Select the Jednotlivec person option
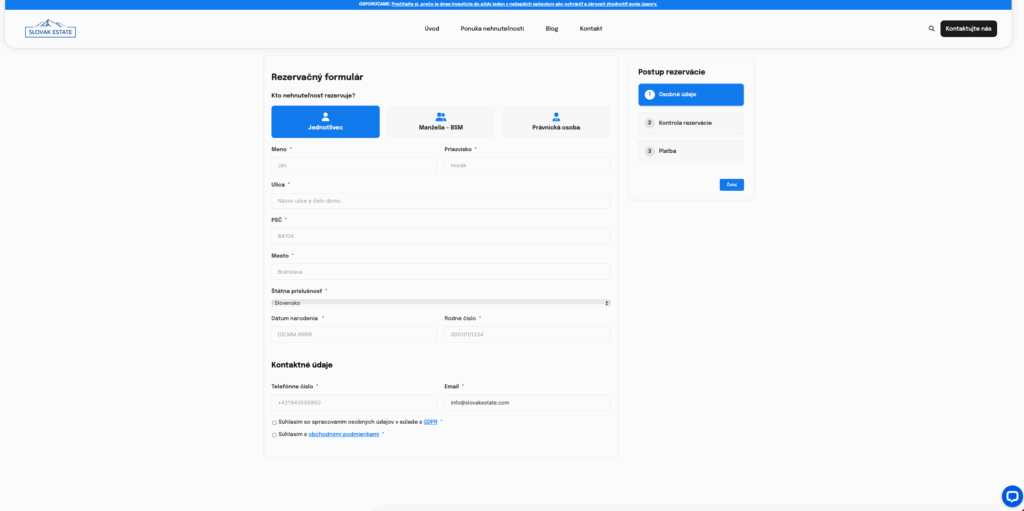Image resolution: width=1024 pixels, height=511 pixels. 325,122
